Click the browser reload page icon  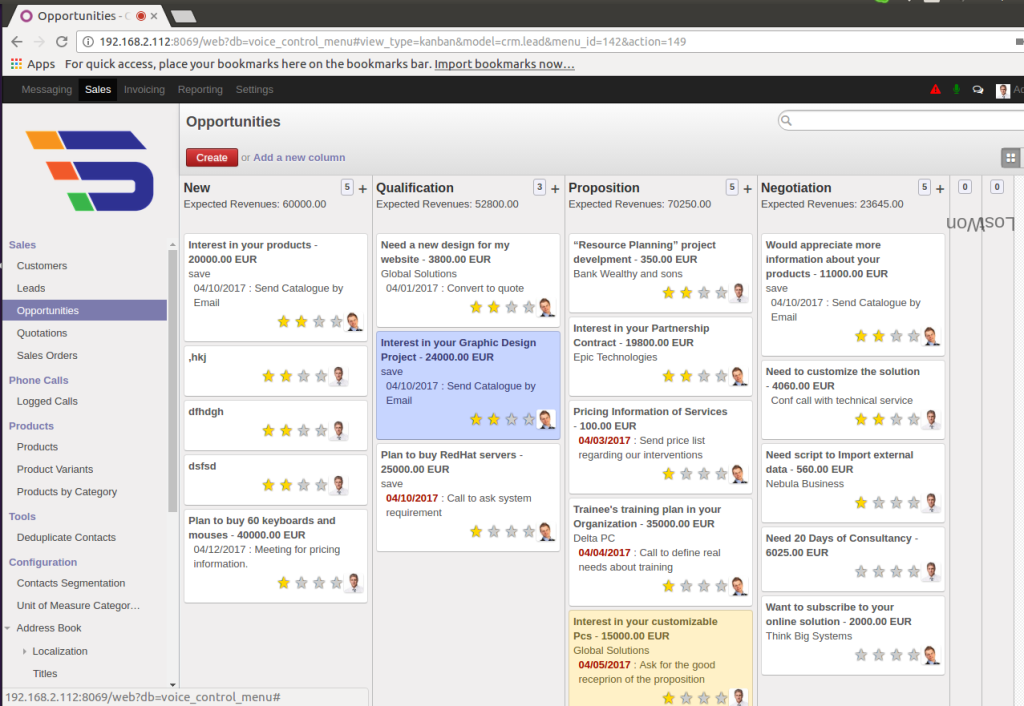(x=62, y=42)
